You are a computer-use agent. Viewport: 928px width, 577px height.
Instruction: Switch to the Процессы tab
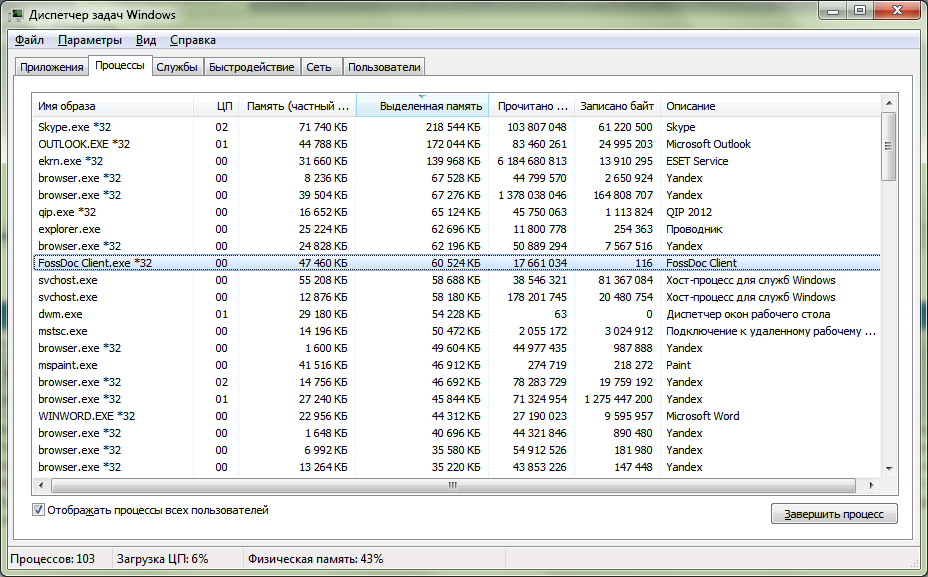(120, 66)
